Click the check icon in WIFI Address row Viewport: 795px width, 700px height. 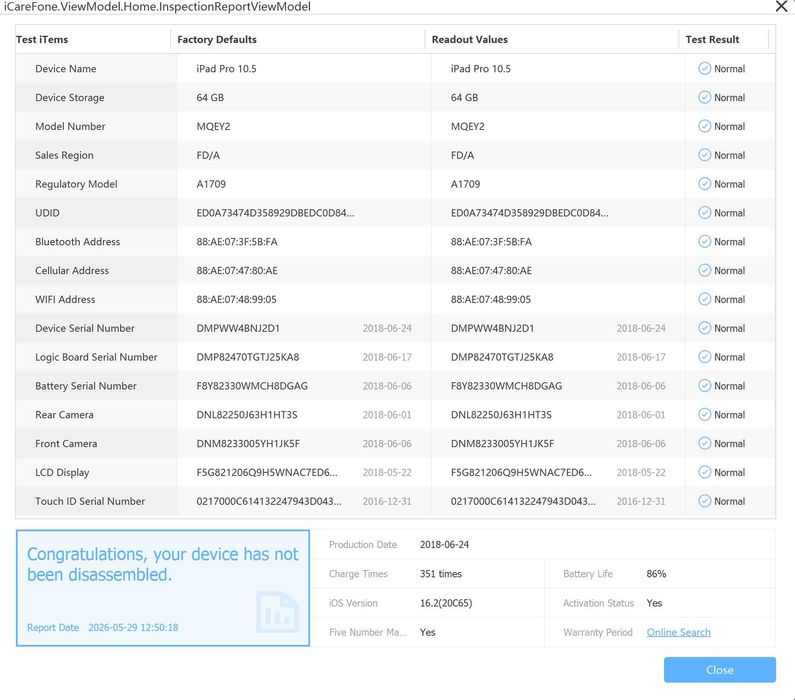(704, 299)
